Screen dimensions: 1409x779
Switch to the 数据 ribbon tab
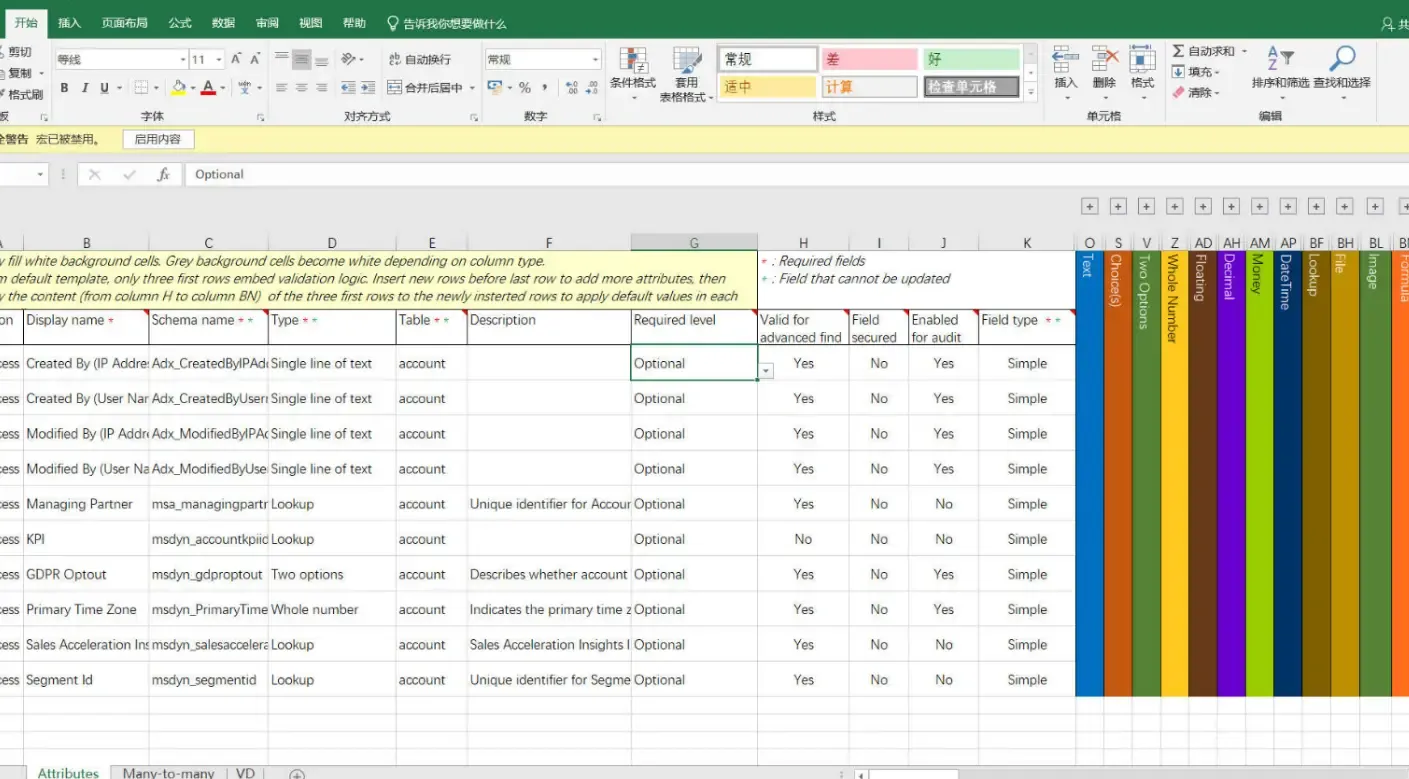(221, 22)
